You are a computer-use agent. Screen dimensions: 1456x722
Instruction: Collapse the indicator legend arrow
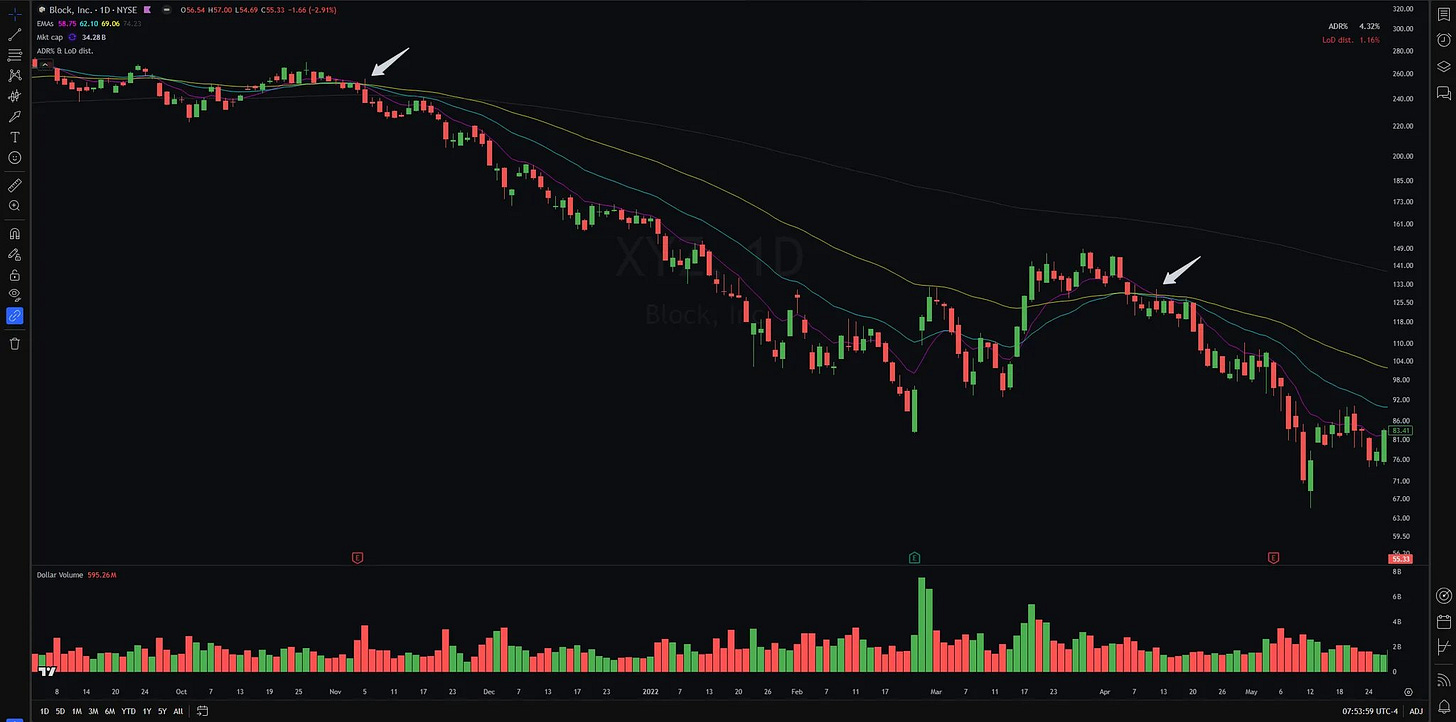(x=43, y=64)
